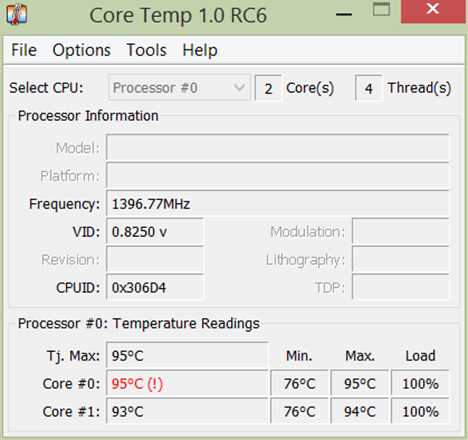The image size is (468, 440).
Task: Click the empty Lithography field
Action: [x=400, y=259]
